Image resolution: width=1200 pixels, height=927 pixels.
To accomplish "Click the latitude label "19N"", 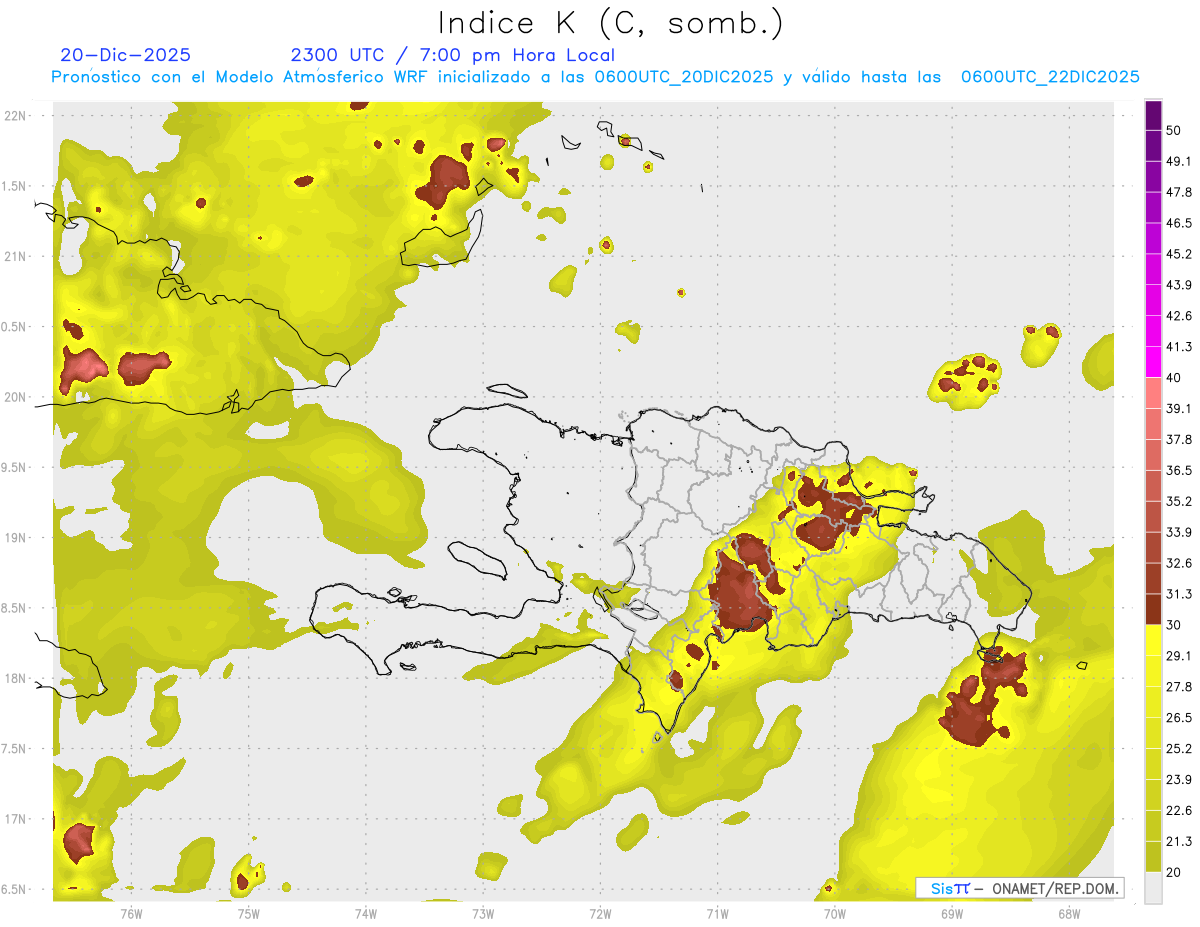I will [x=16, y=537].
